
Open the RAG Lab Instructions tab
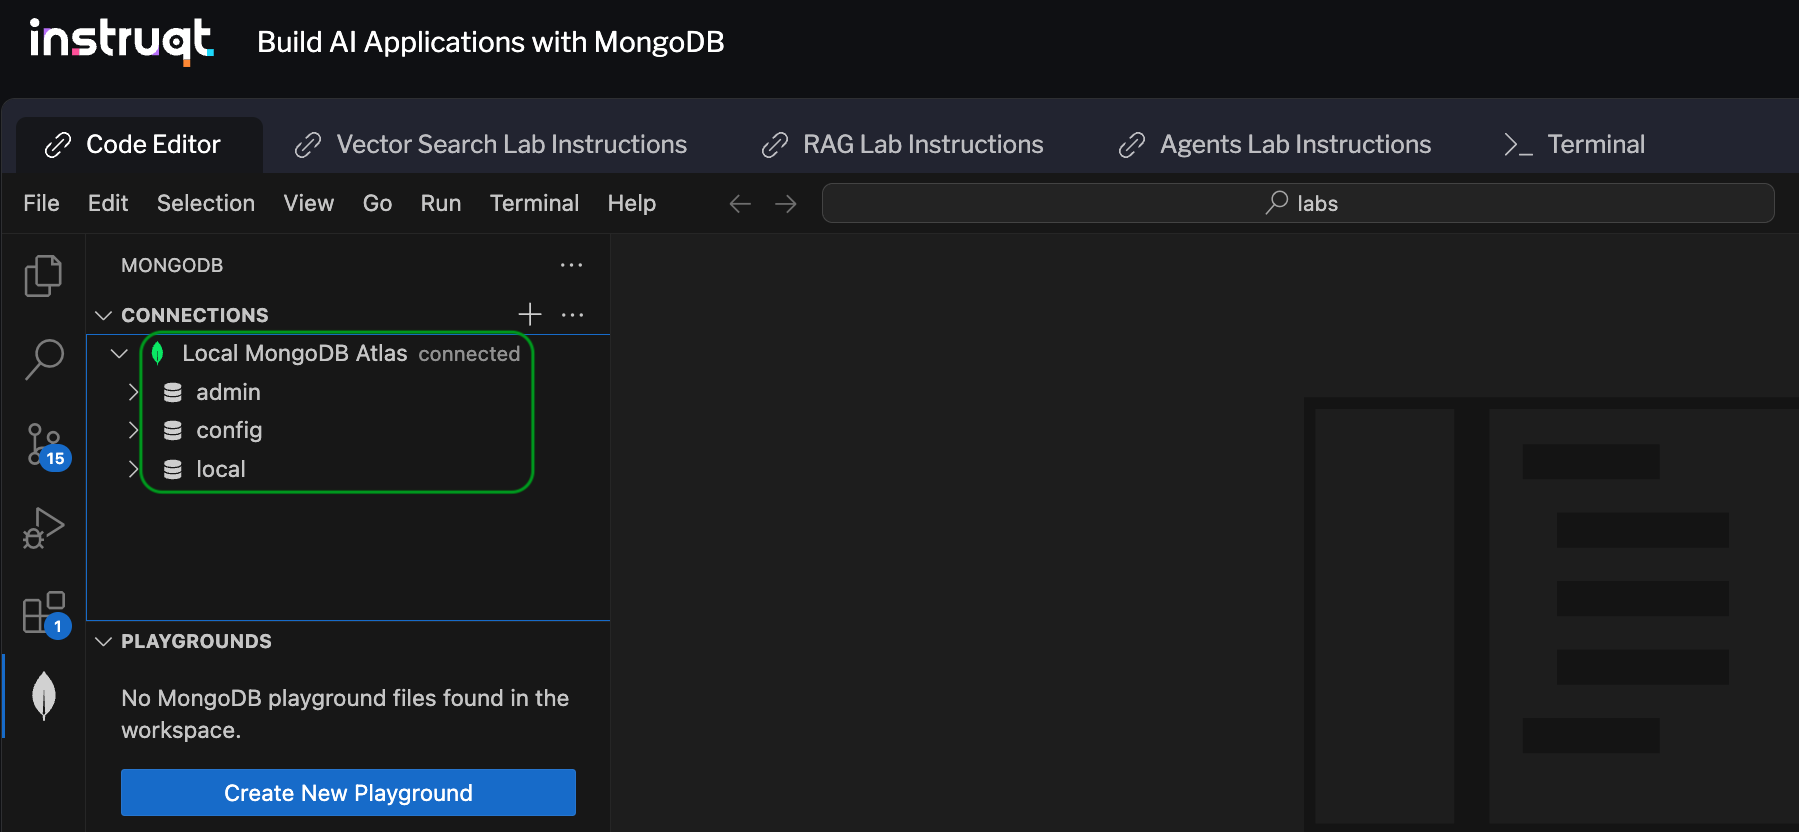pyautogui.click(x=902, y=145)
